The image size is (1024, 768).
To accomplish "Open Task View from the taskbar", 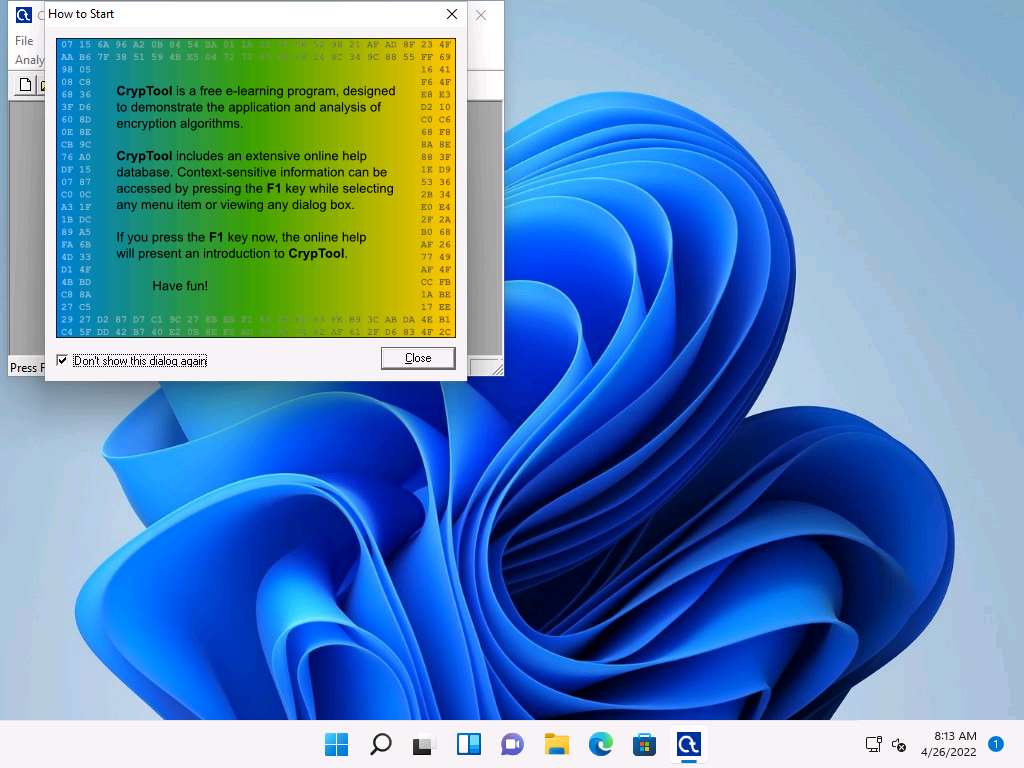I will click(425, 744).
